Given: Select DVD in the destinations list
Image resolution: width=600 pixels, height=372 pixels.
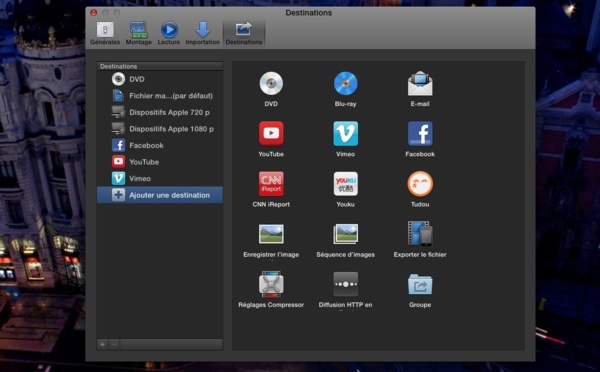Looking at the screenshot, I should pyautogui.click(x=160, y=79).
